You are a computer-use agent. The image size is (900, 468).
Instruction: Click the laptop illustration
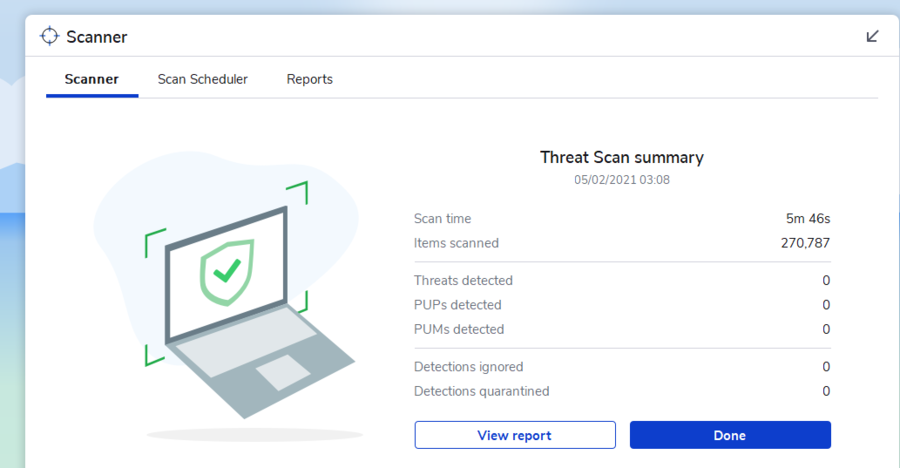tap(252, 310)
